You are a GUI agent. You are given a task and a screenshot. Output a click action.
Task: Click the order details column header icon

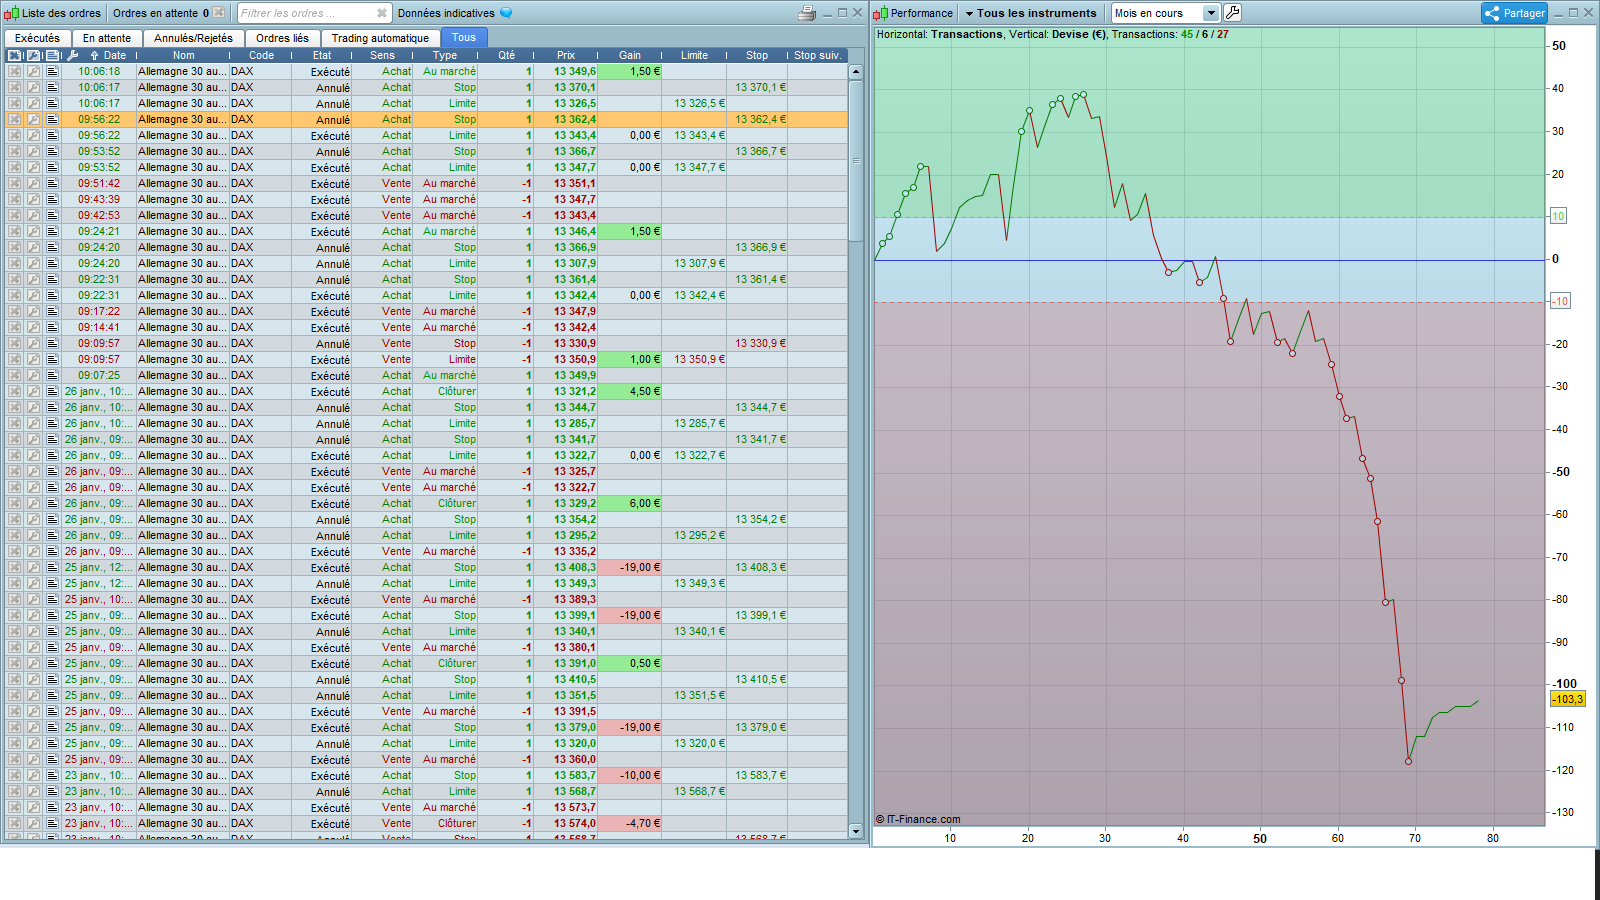[52, 55]
